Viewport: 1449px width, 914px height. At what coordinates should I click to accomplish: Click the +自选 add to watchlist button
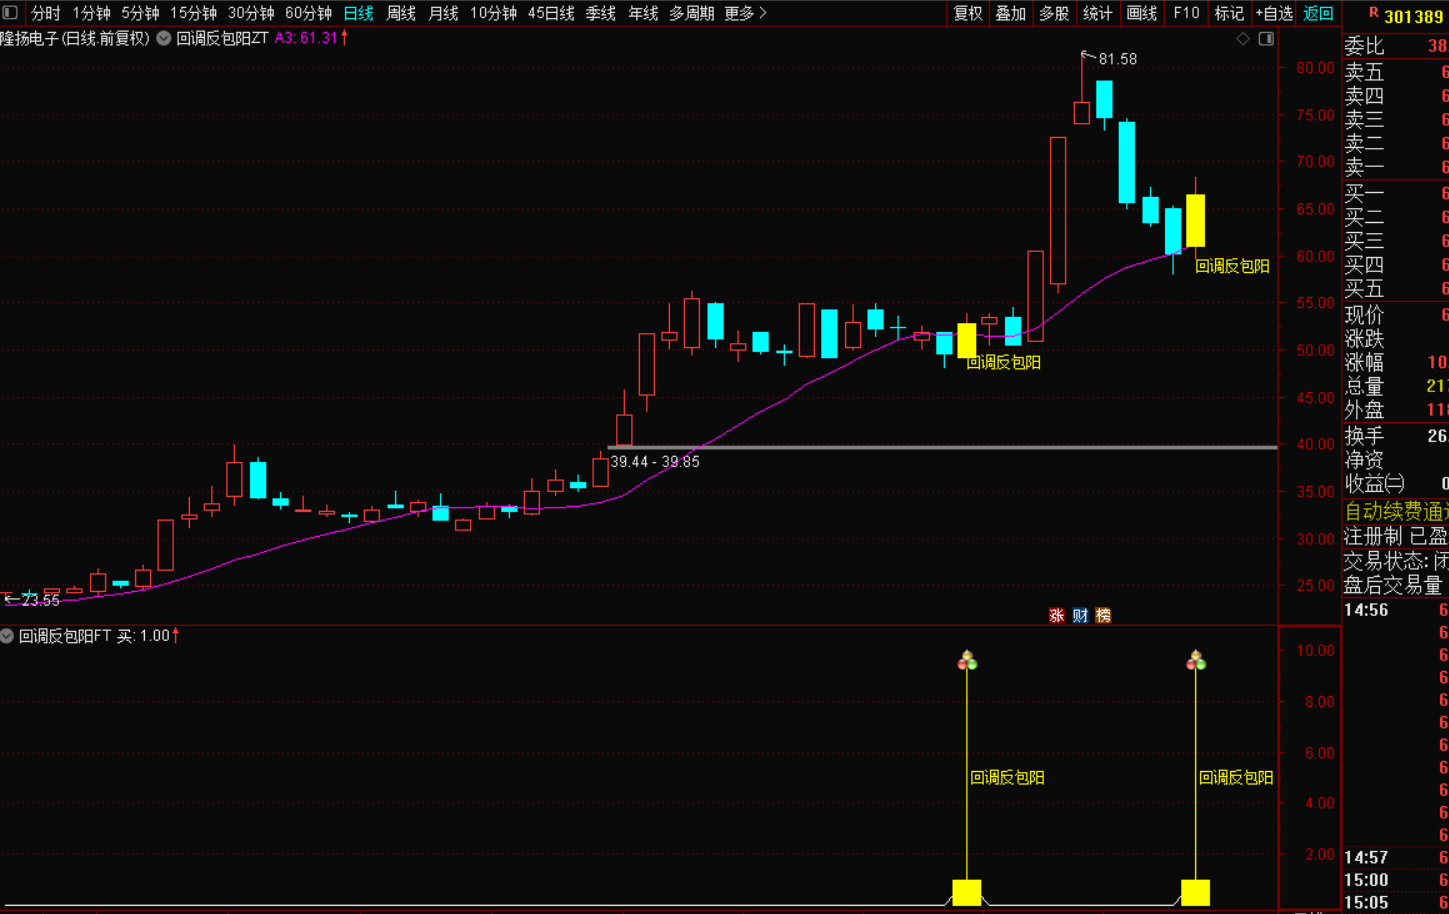tap(1274, 13)
